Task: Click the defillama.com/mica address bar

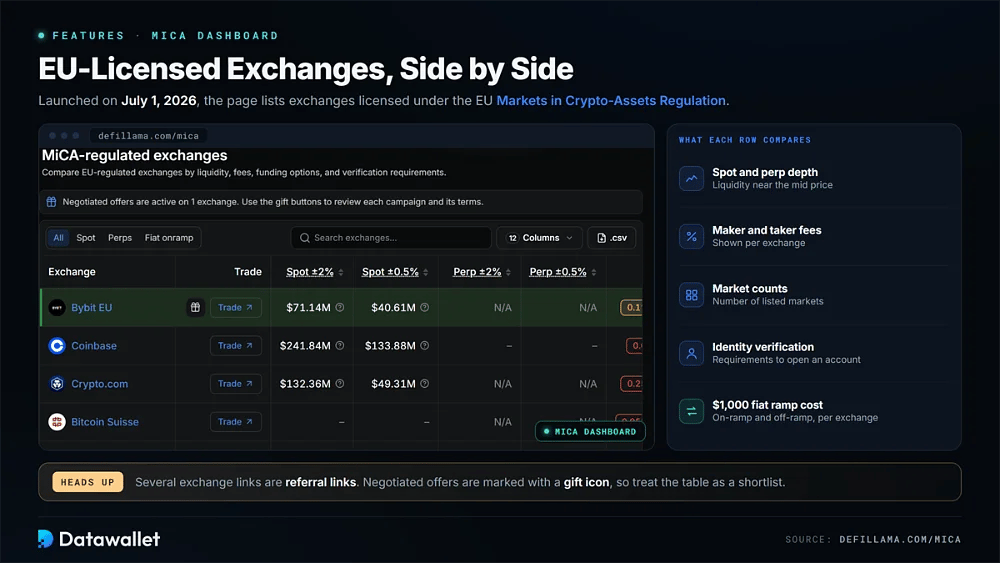Action: click(x=149, y=136)
